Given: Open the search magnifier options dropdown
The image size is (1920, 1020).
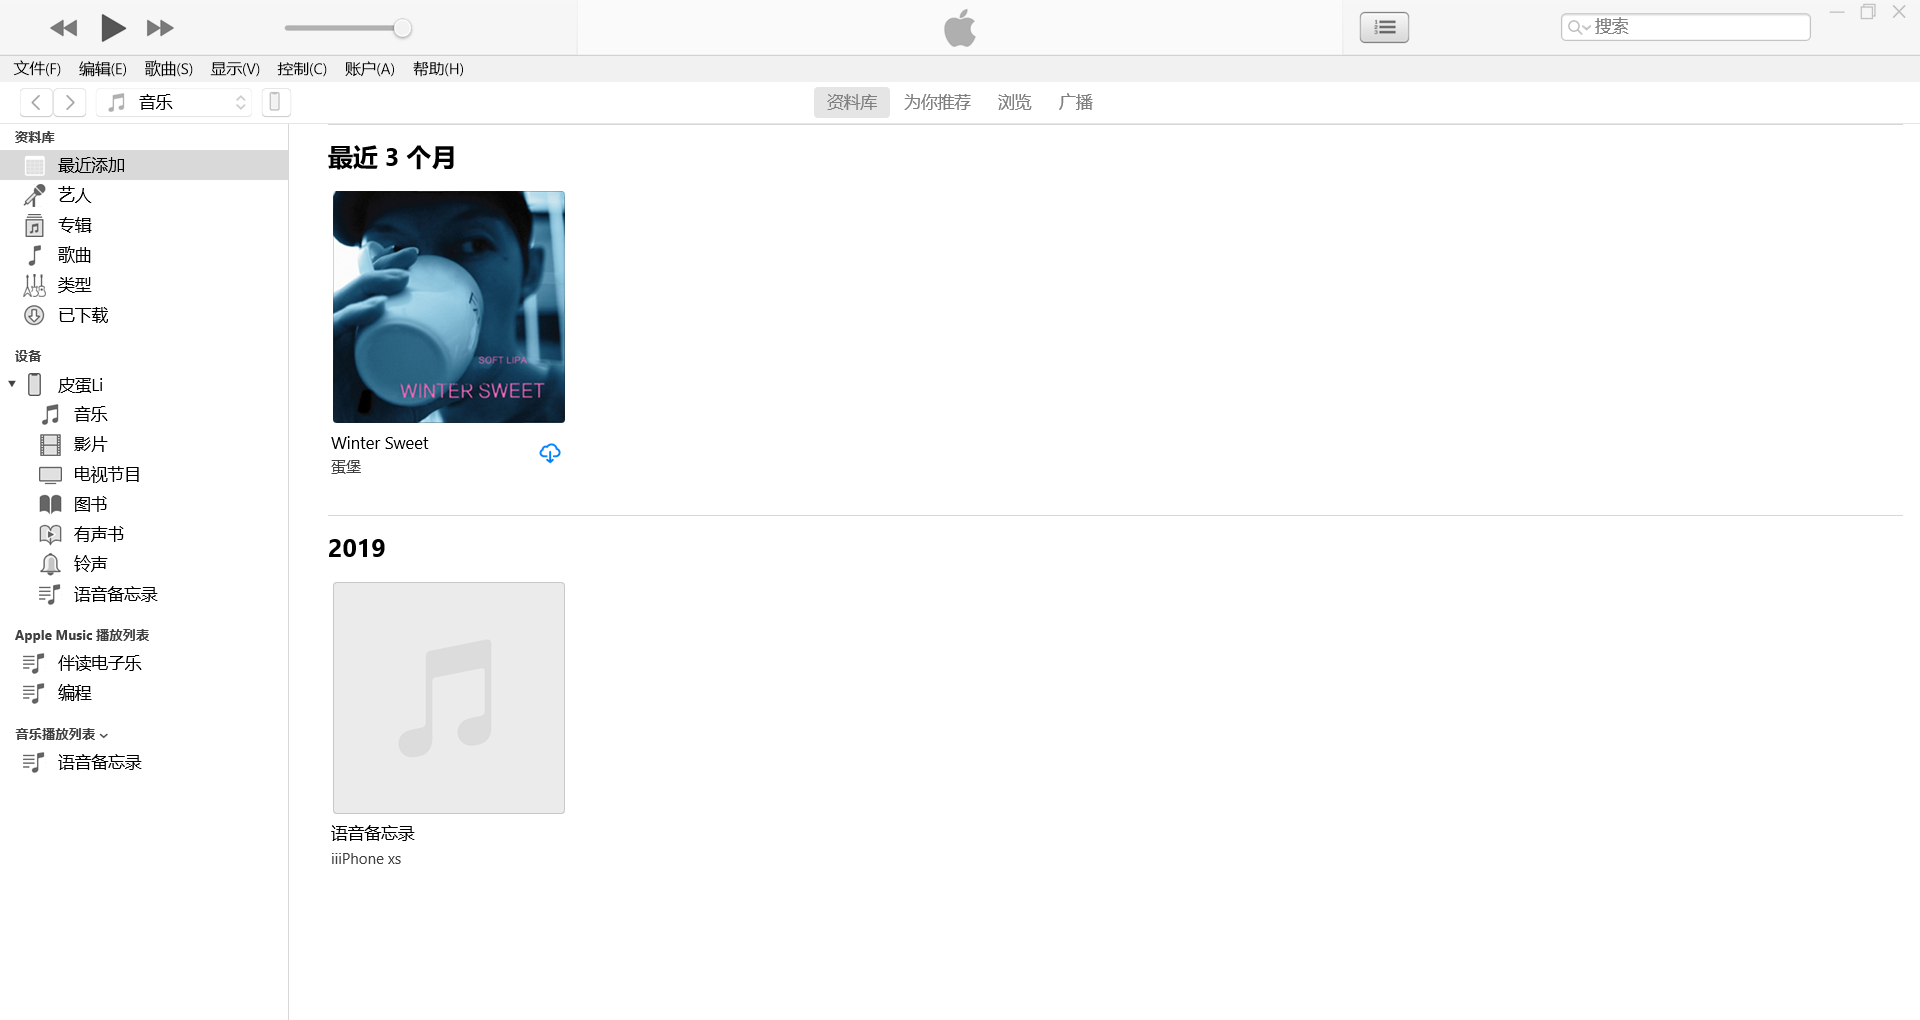Looking at the screenshot, I should pyautogui.click(x=1579, y=27).
